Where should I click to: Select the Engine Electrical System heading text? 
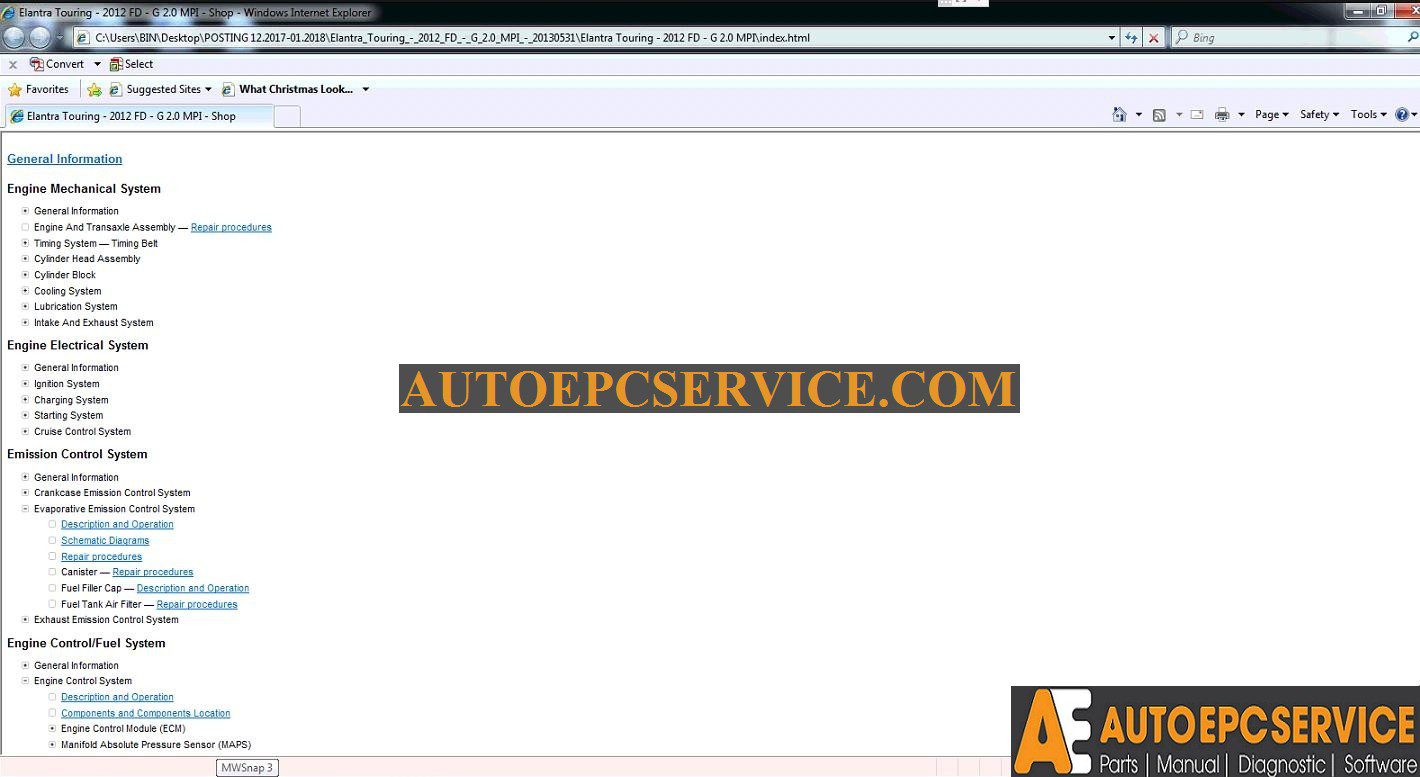pos(77,345)
